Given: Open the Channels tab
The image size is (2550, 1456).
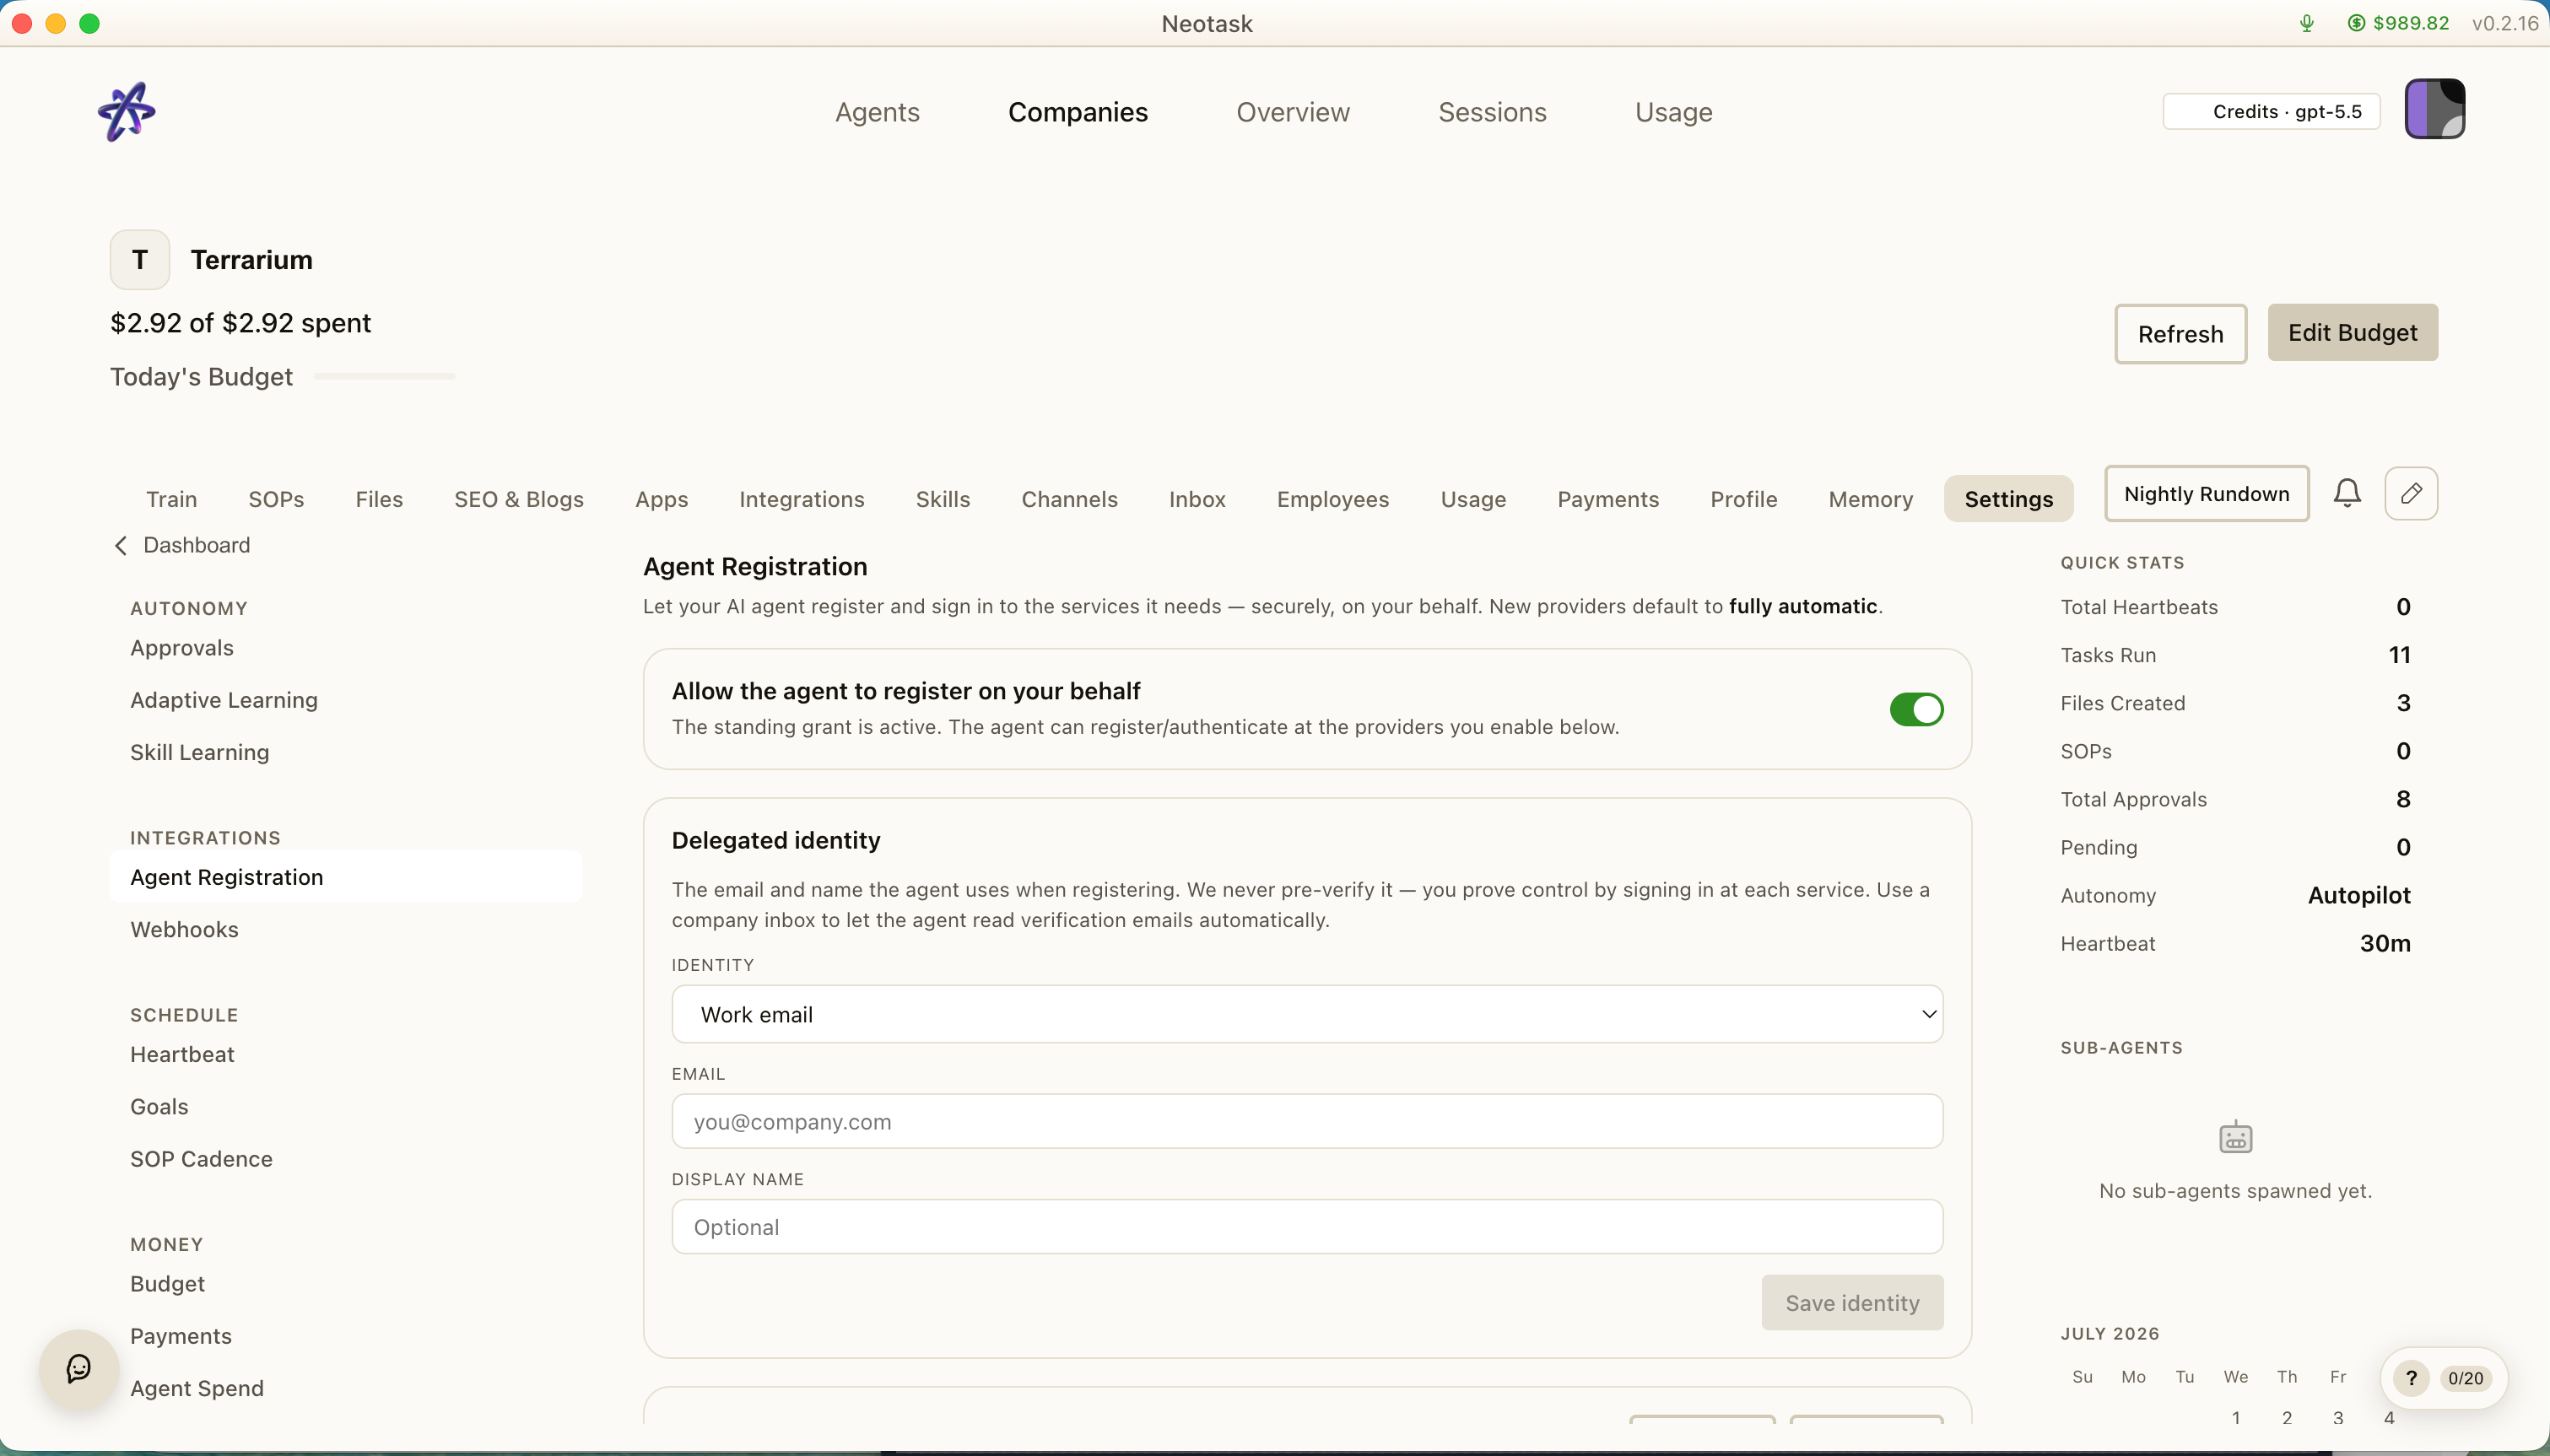Looking at the screenshot, I should (1069, 499).
